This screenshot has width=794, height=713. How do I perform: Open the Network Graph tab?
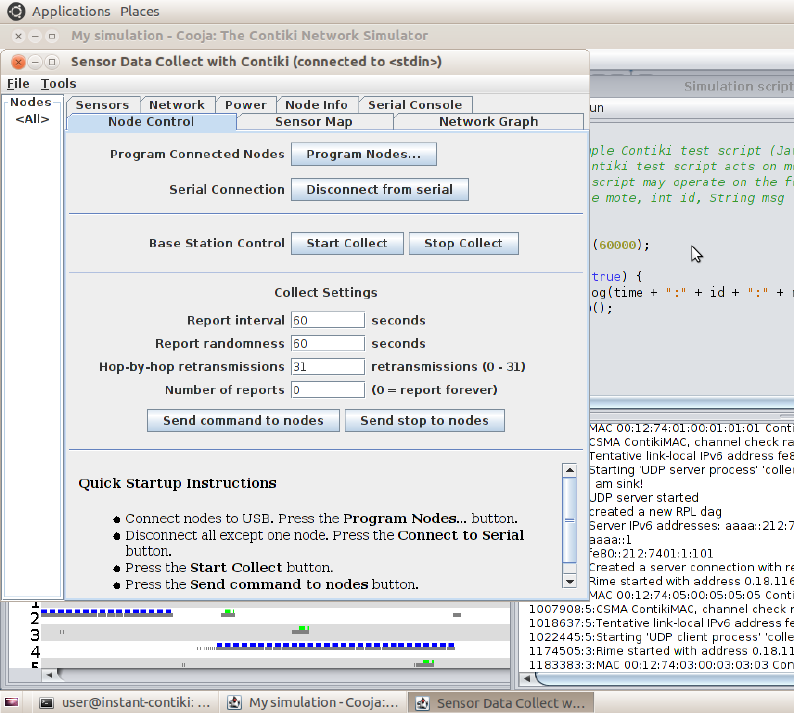(488, 122)
